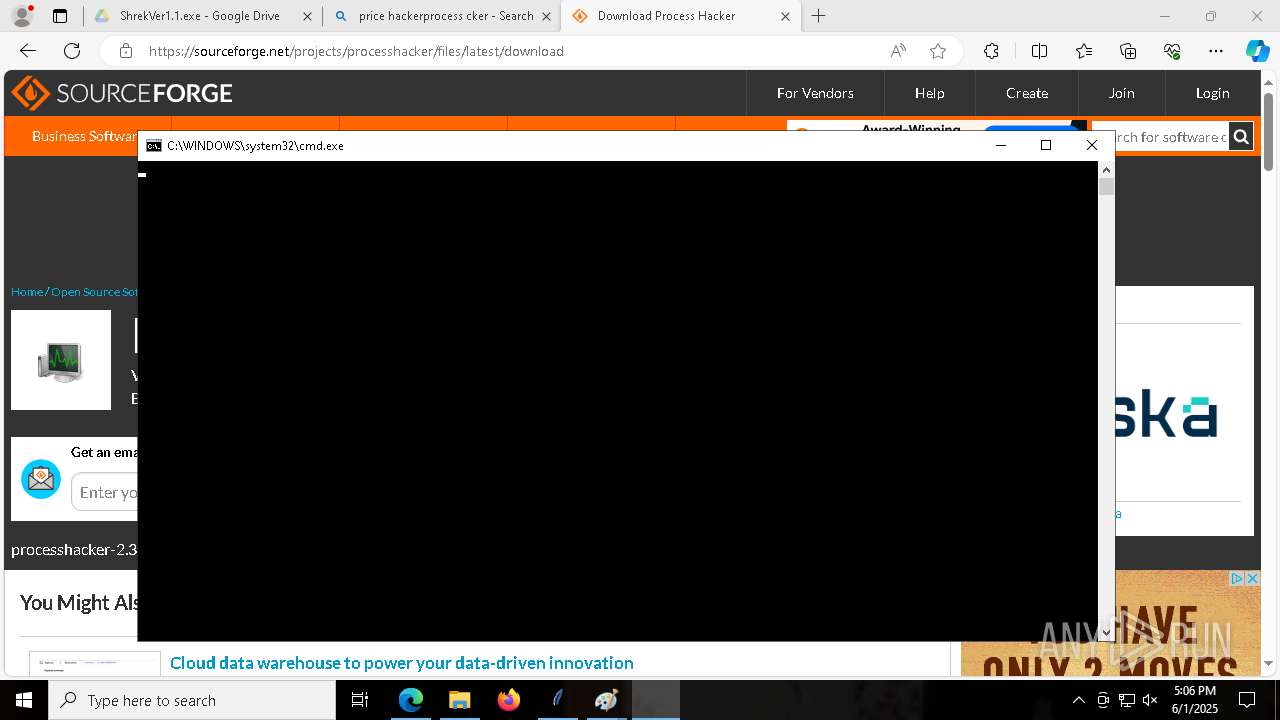Viewport: 1280px width, 720px height.
Task: Open clock showing 5:06 PM
Action: click(1195, 700)
